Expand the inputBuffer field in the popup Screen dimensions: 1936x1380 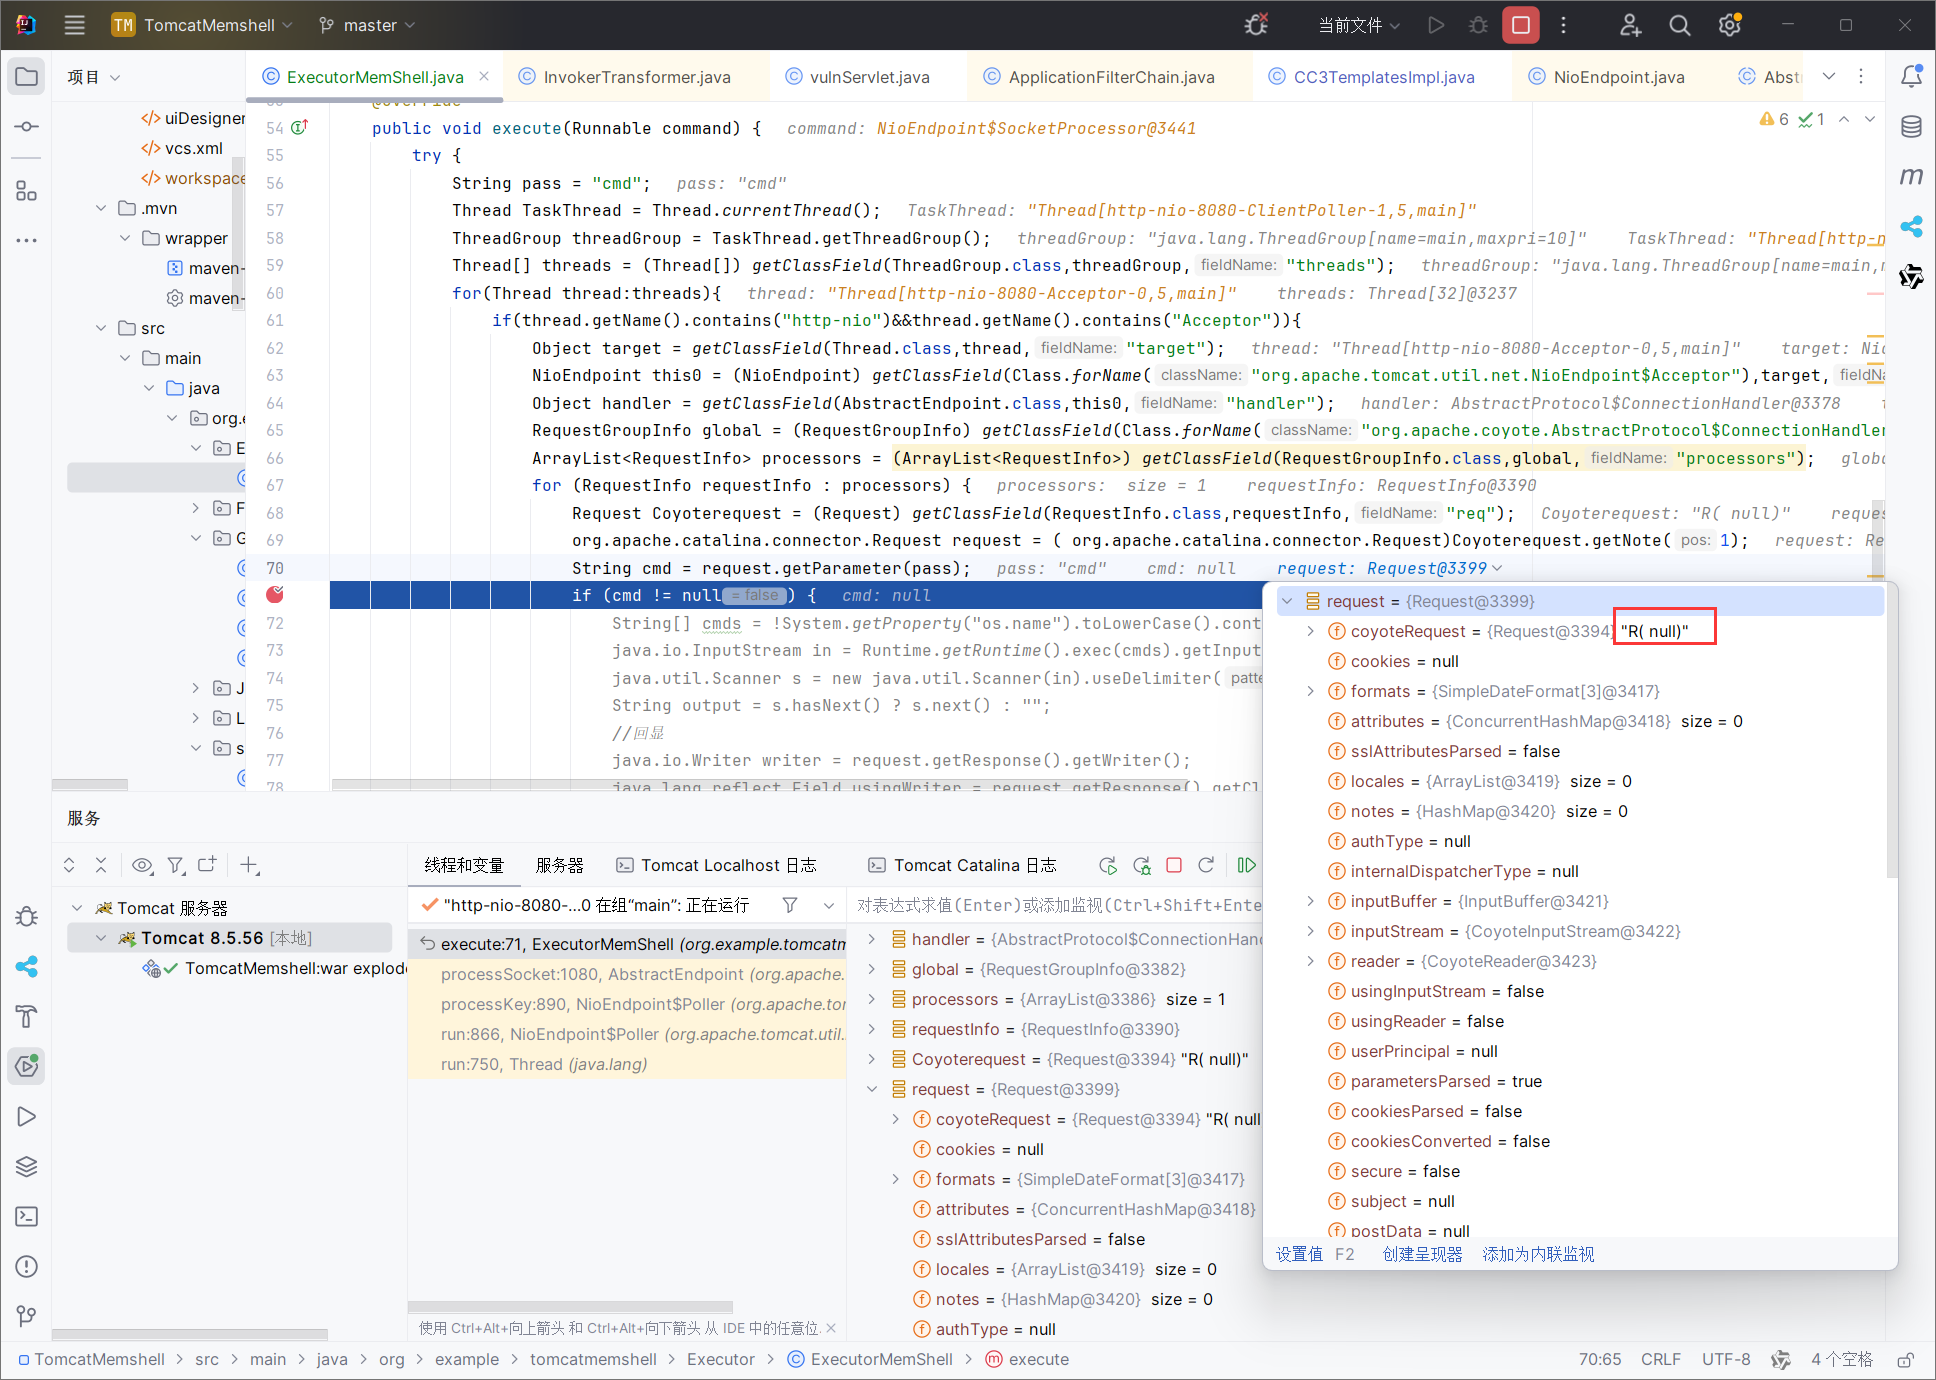(x=1311, y=901)
